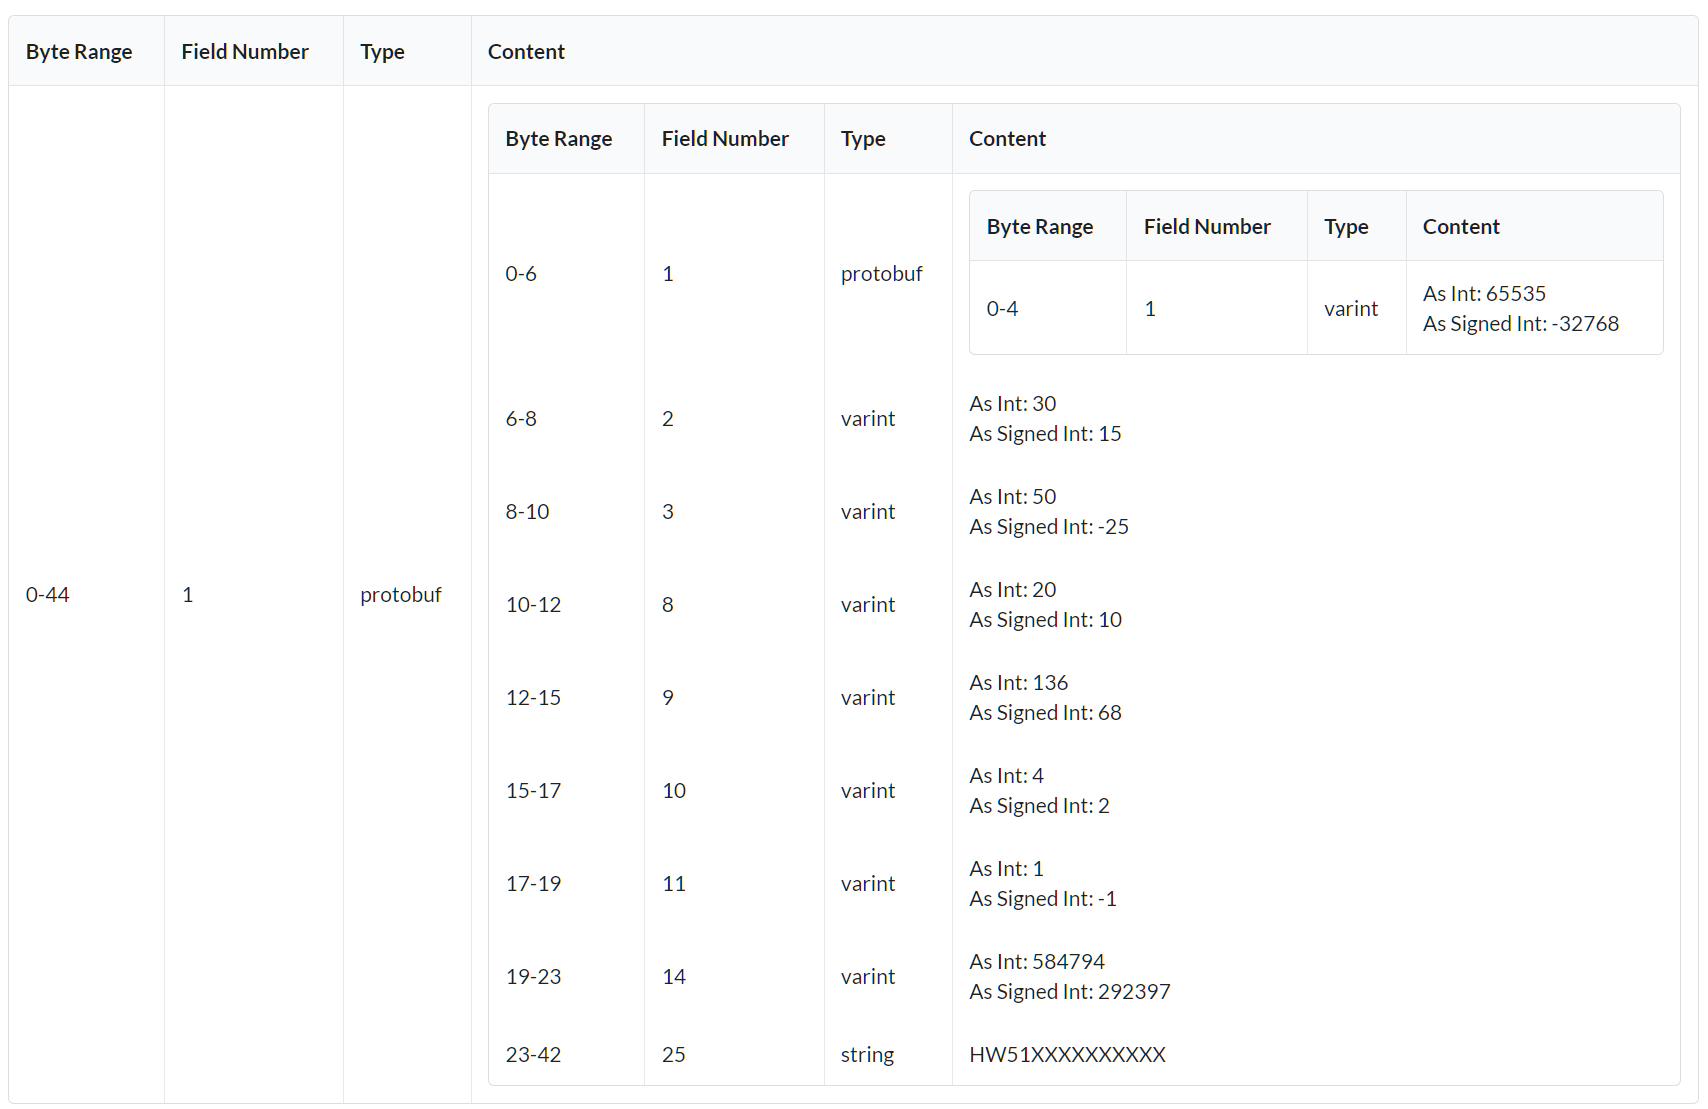Click byte range '10-12' cell
Screen dimensions: 1708x1109
pyautogui.click(x=533, y=604)
